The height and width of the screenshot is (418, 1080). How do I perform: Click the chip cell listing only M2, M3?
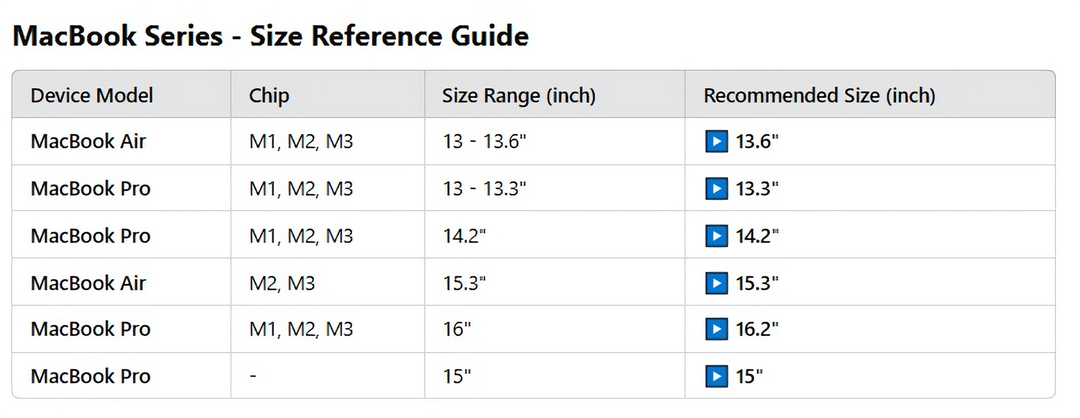[x=282, y=283]
